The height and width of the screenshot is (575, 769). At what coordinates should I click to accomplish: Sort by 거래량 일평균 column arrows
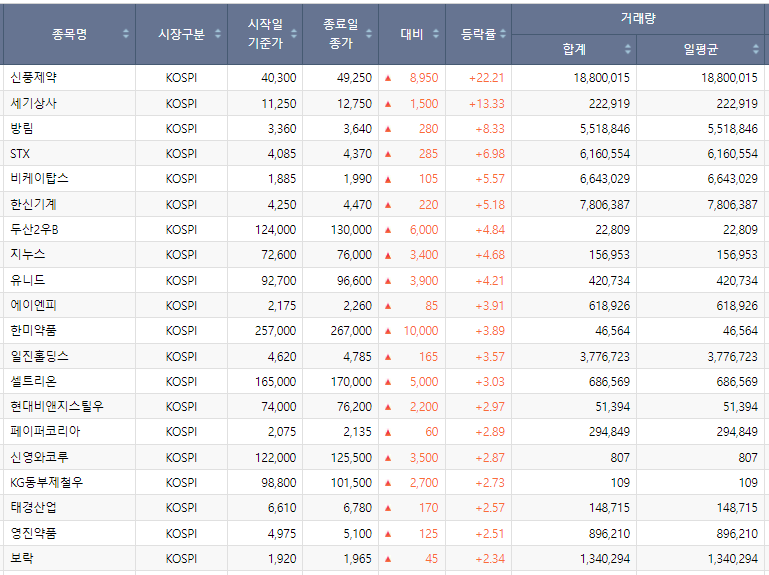point(755,49)
